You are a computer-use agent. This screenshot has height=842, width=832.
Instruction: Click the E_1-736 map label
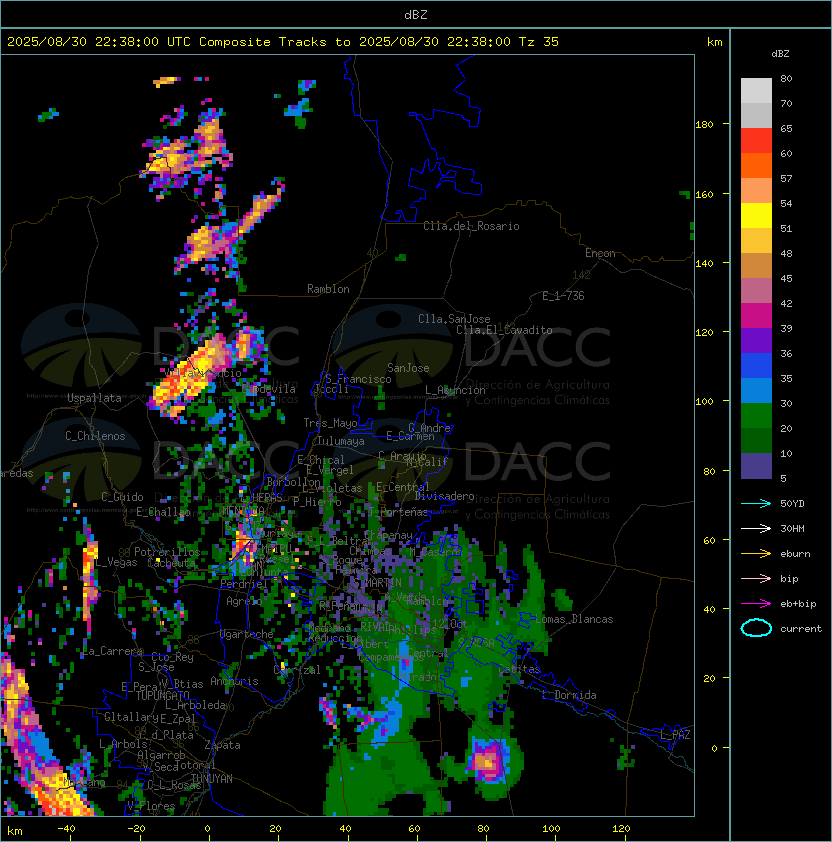pos(563,296)
